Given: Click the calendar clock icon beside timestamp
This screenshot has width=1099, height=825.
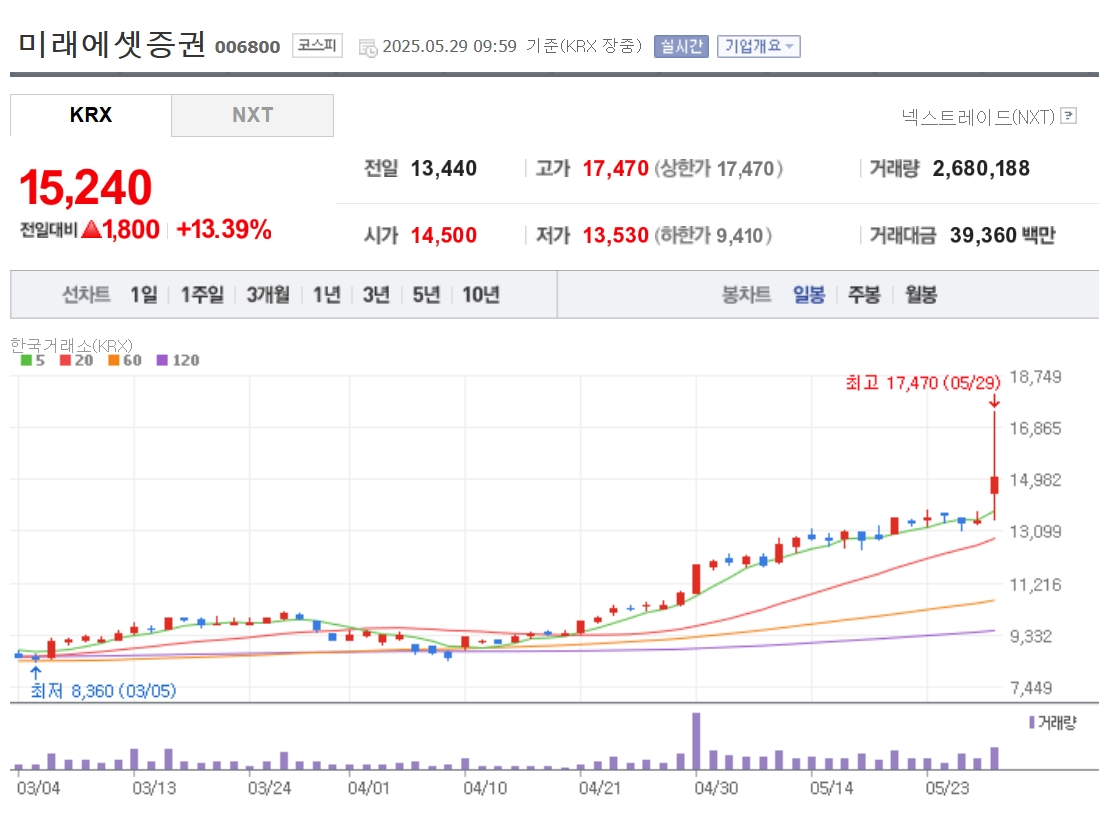Looking at the screenshot, I should click(367, 48).
